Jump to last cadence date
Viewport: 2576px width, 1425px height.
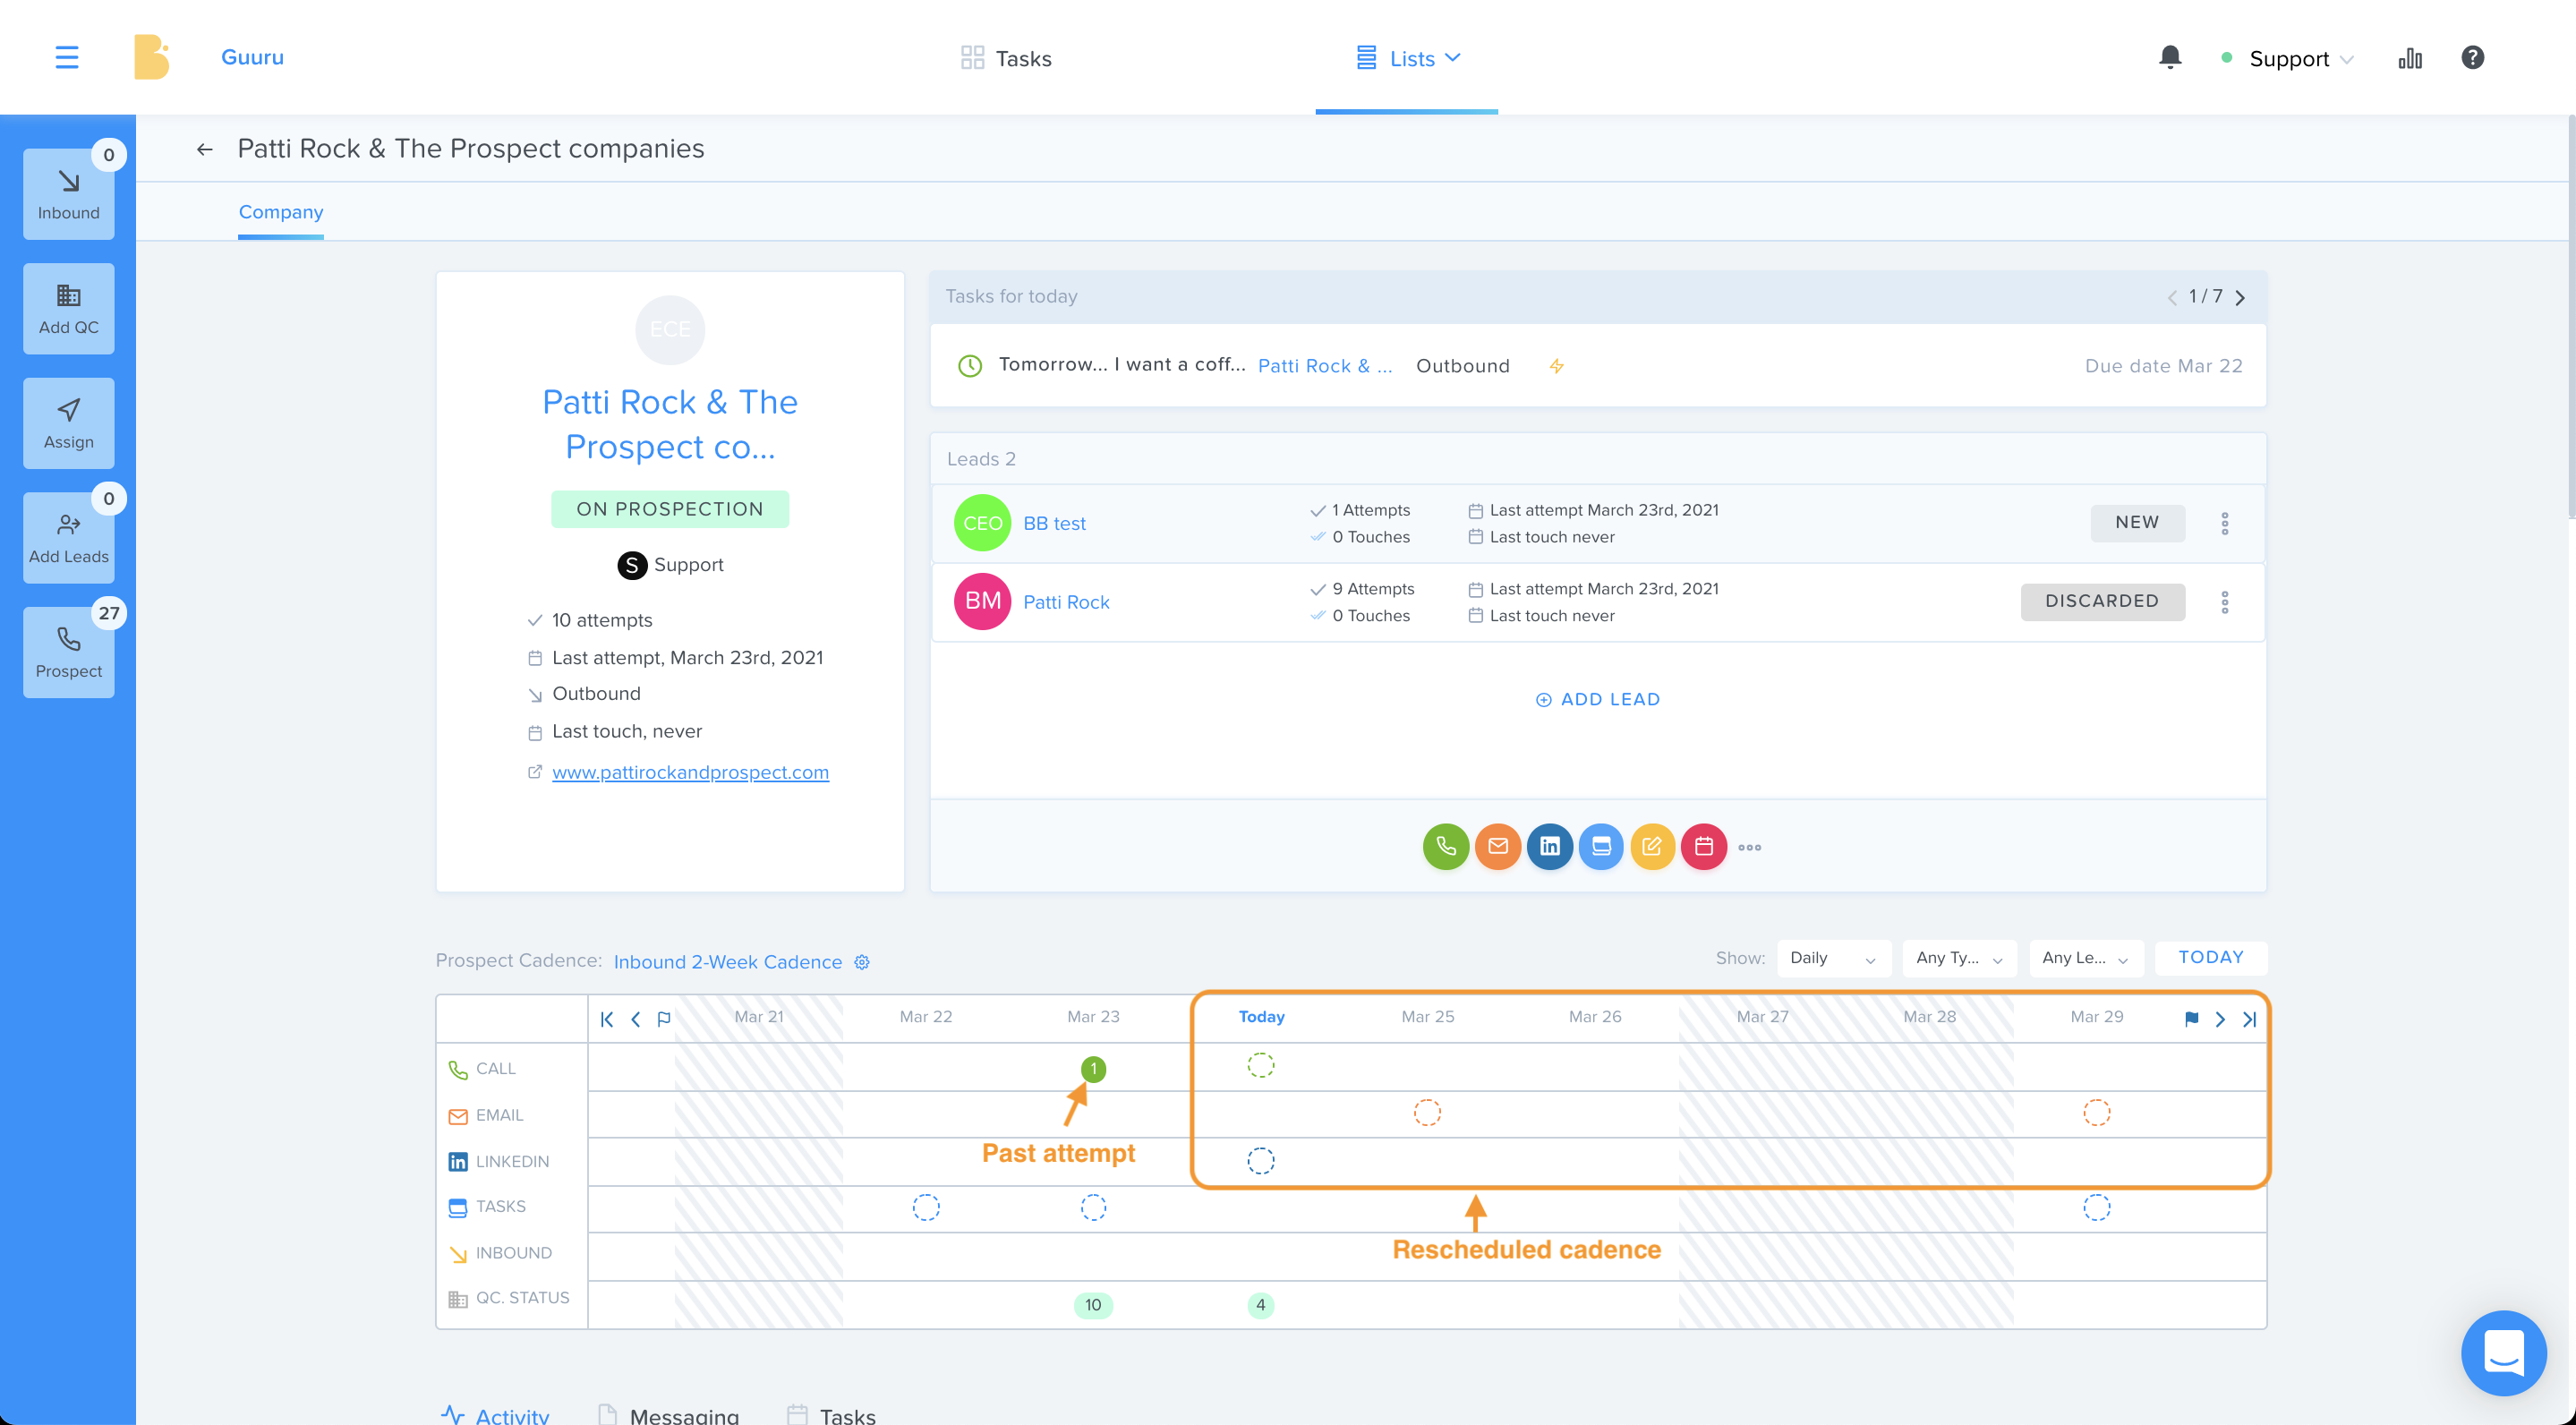coord(2249,1019)
